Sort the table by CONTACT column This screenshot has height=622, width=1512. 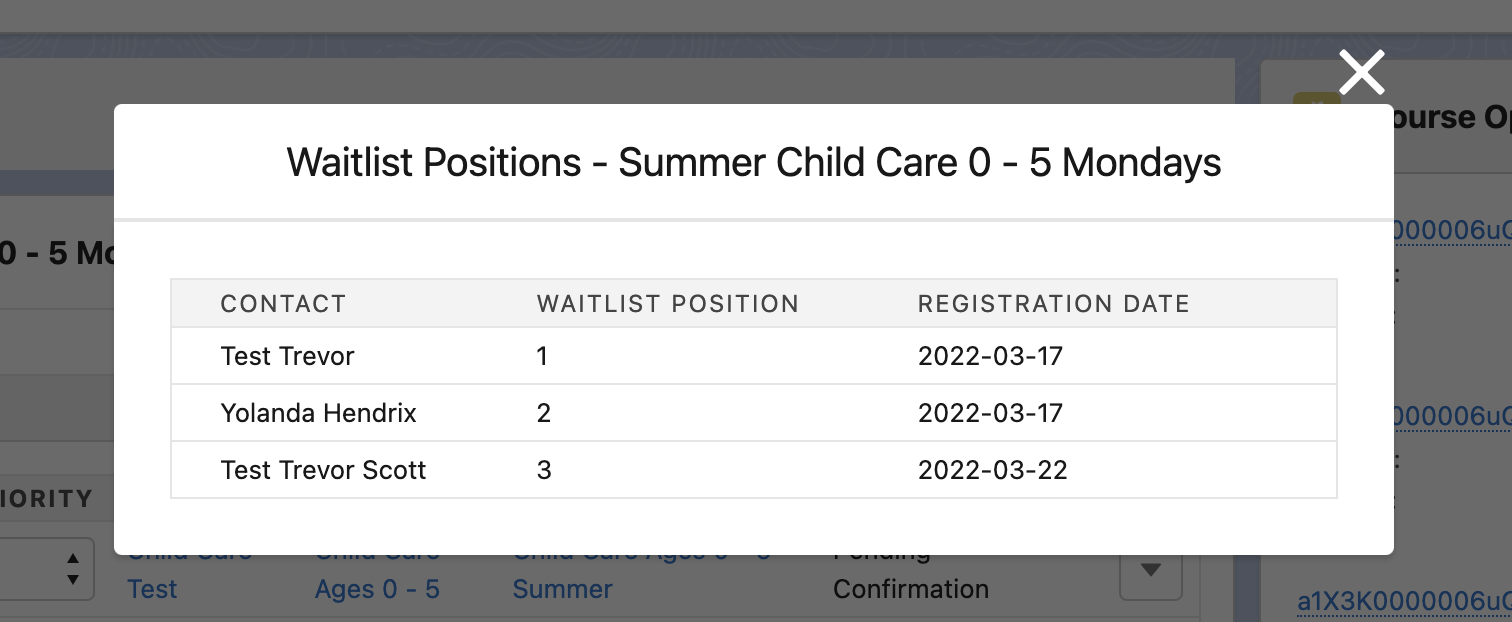pyautogui.click(x=283, y=303)
